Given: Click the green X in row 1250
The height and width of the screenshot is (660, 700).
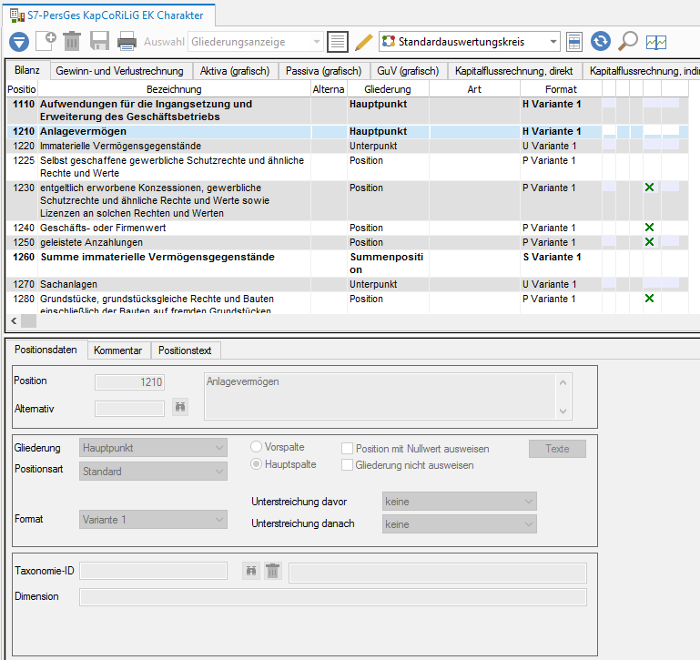Looking at the screenshot, I should tap(650, 242).
